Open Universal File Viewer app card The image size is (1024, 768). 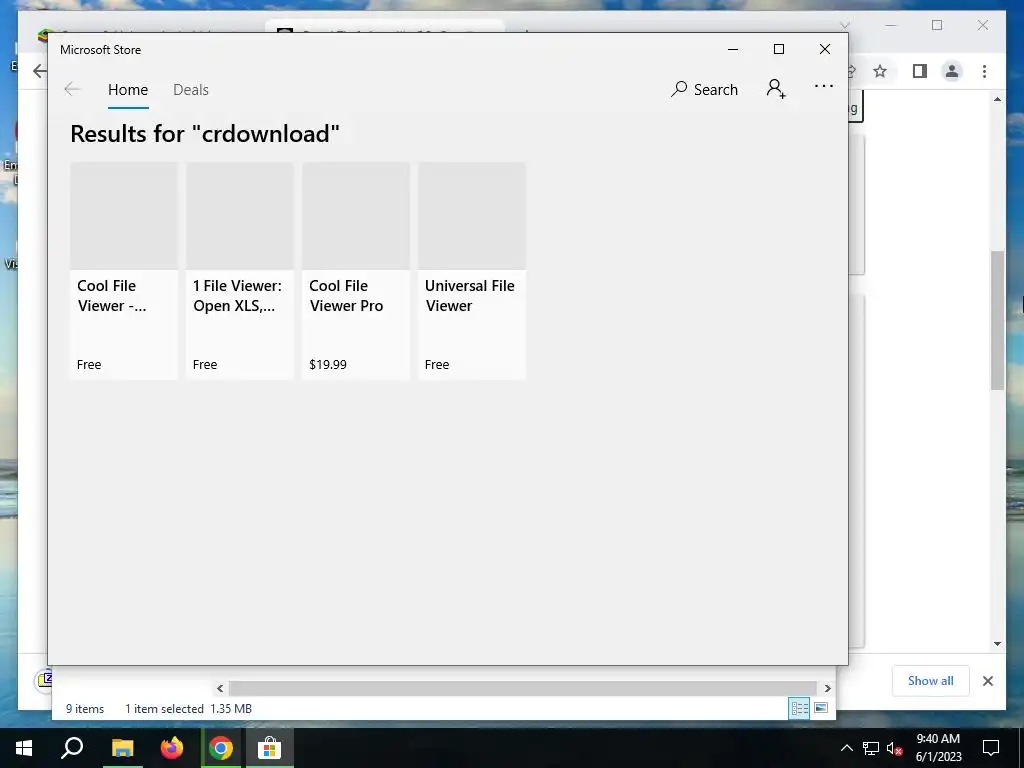coord(472,270)
